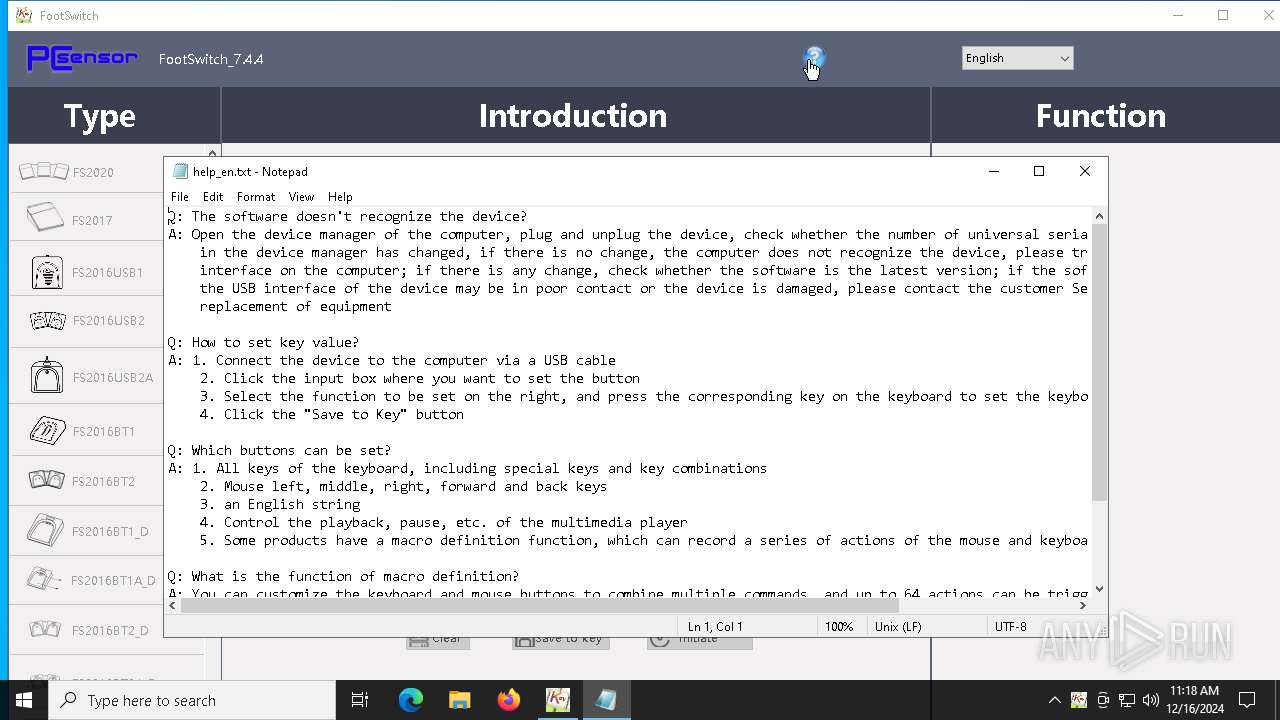
Task: Click the "Ln 1, Col 1" status entry
Action: 715,626
